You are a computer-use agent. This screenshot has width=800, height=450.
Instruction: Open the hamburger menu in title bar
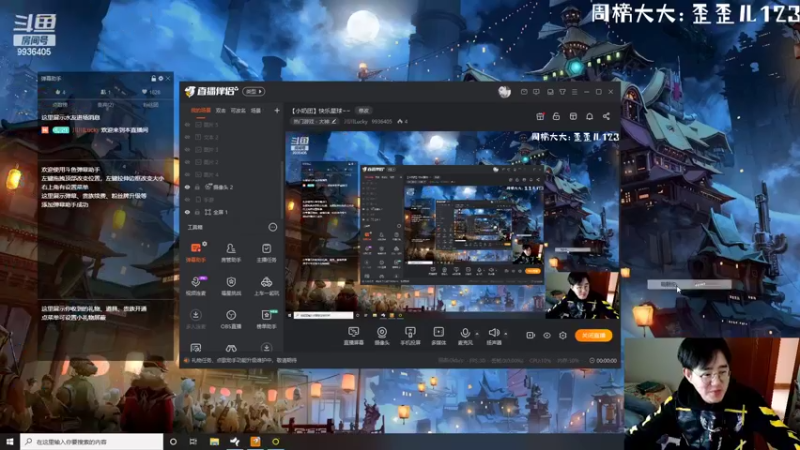(574, 92)
